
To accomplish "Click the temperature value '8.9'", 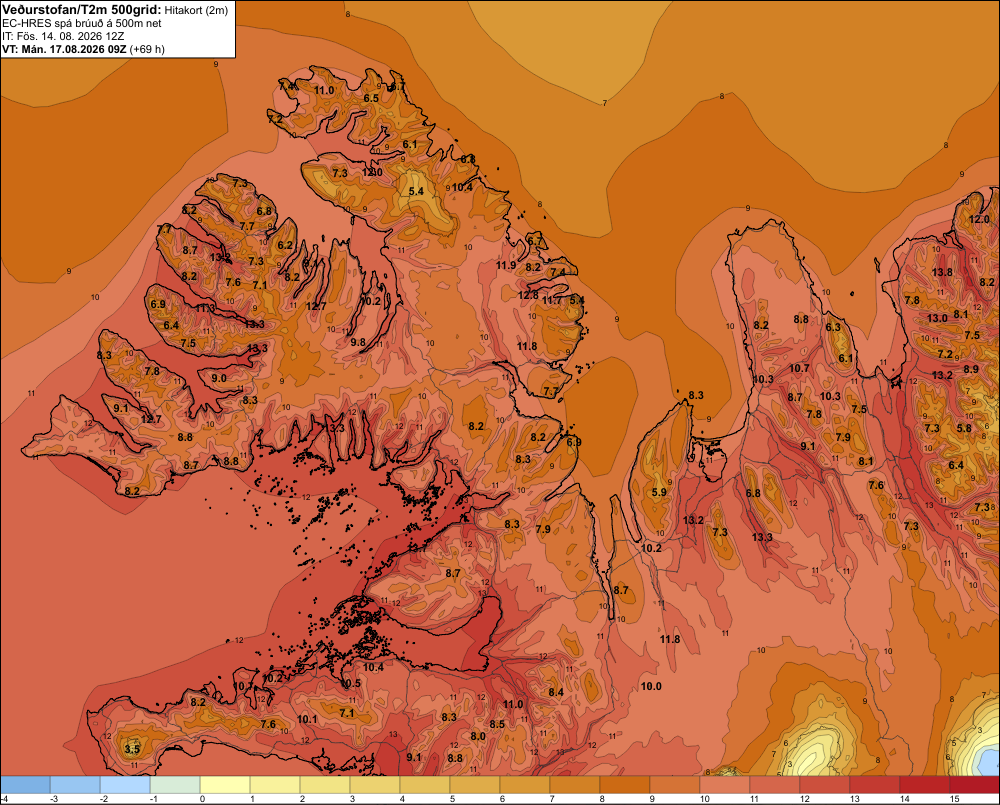I will [x=971, y=369].
